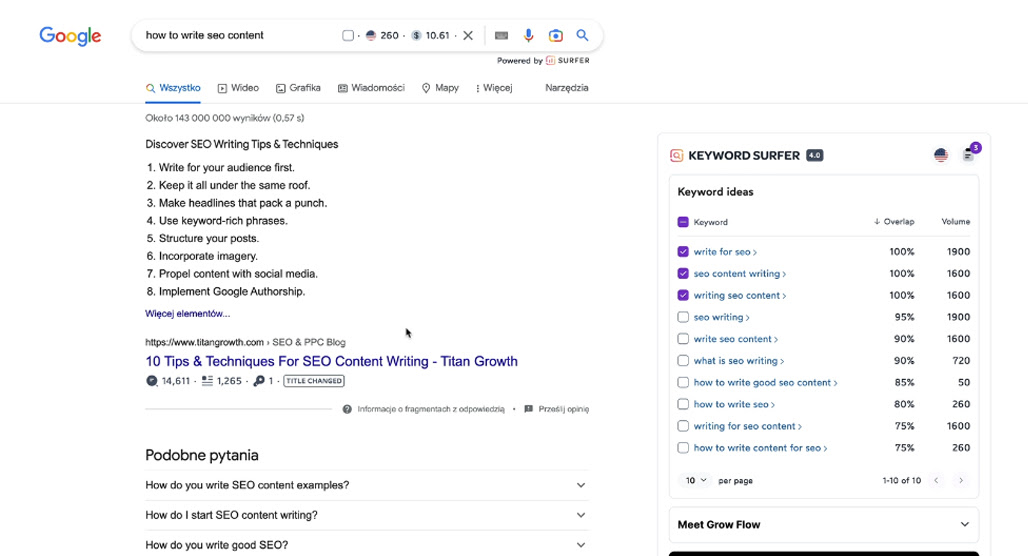This screenshot has width=1028, height=556.
Task: Click the feedback flag icon
Action: (x=528, y=409)
